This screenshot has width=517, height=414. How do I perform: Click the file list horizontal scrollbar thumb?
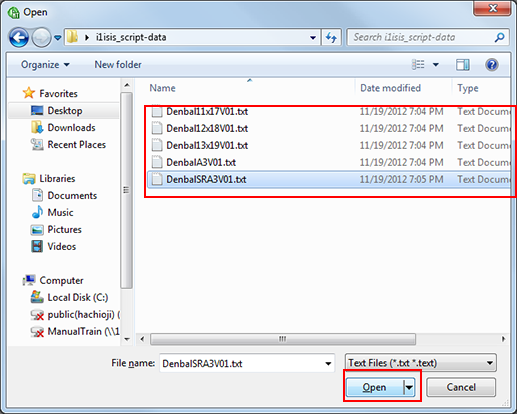point(283,339)
